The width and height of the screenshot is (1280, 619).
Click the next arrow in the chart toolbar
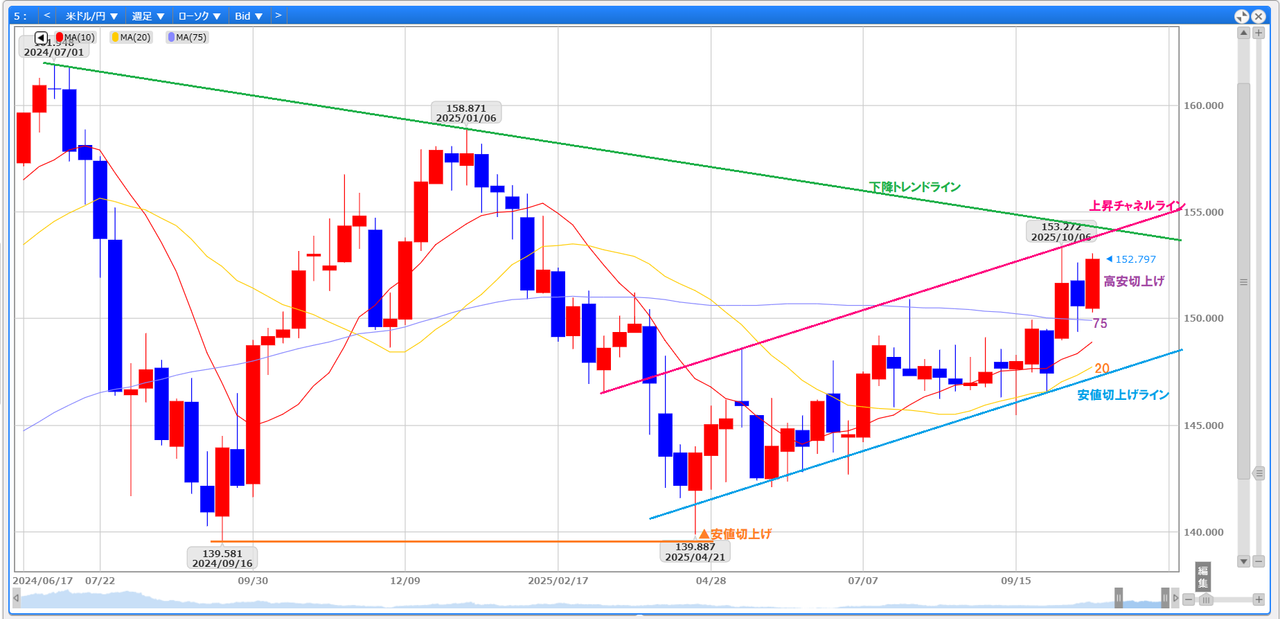tap(278, 16)
